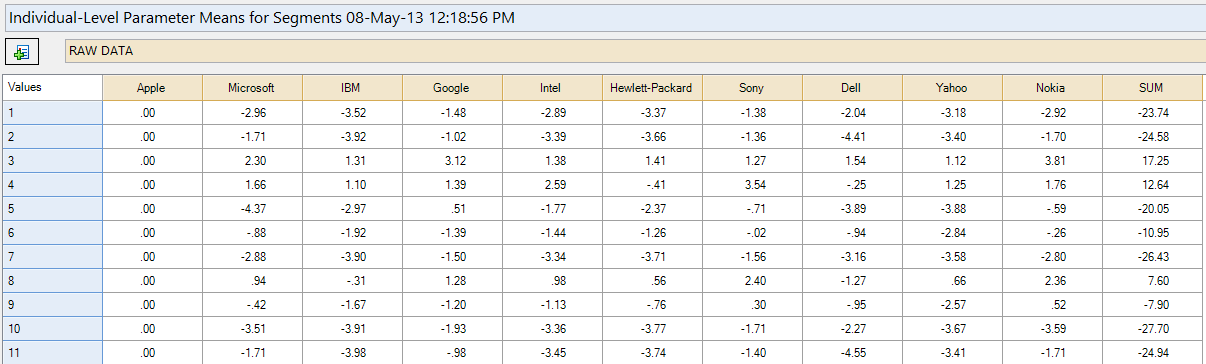
Task: Select row header 5
Action: coord(51,208)
